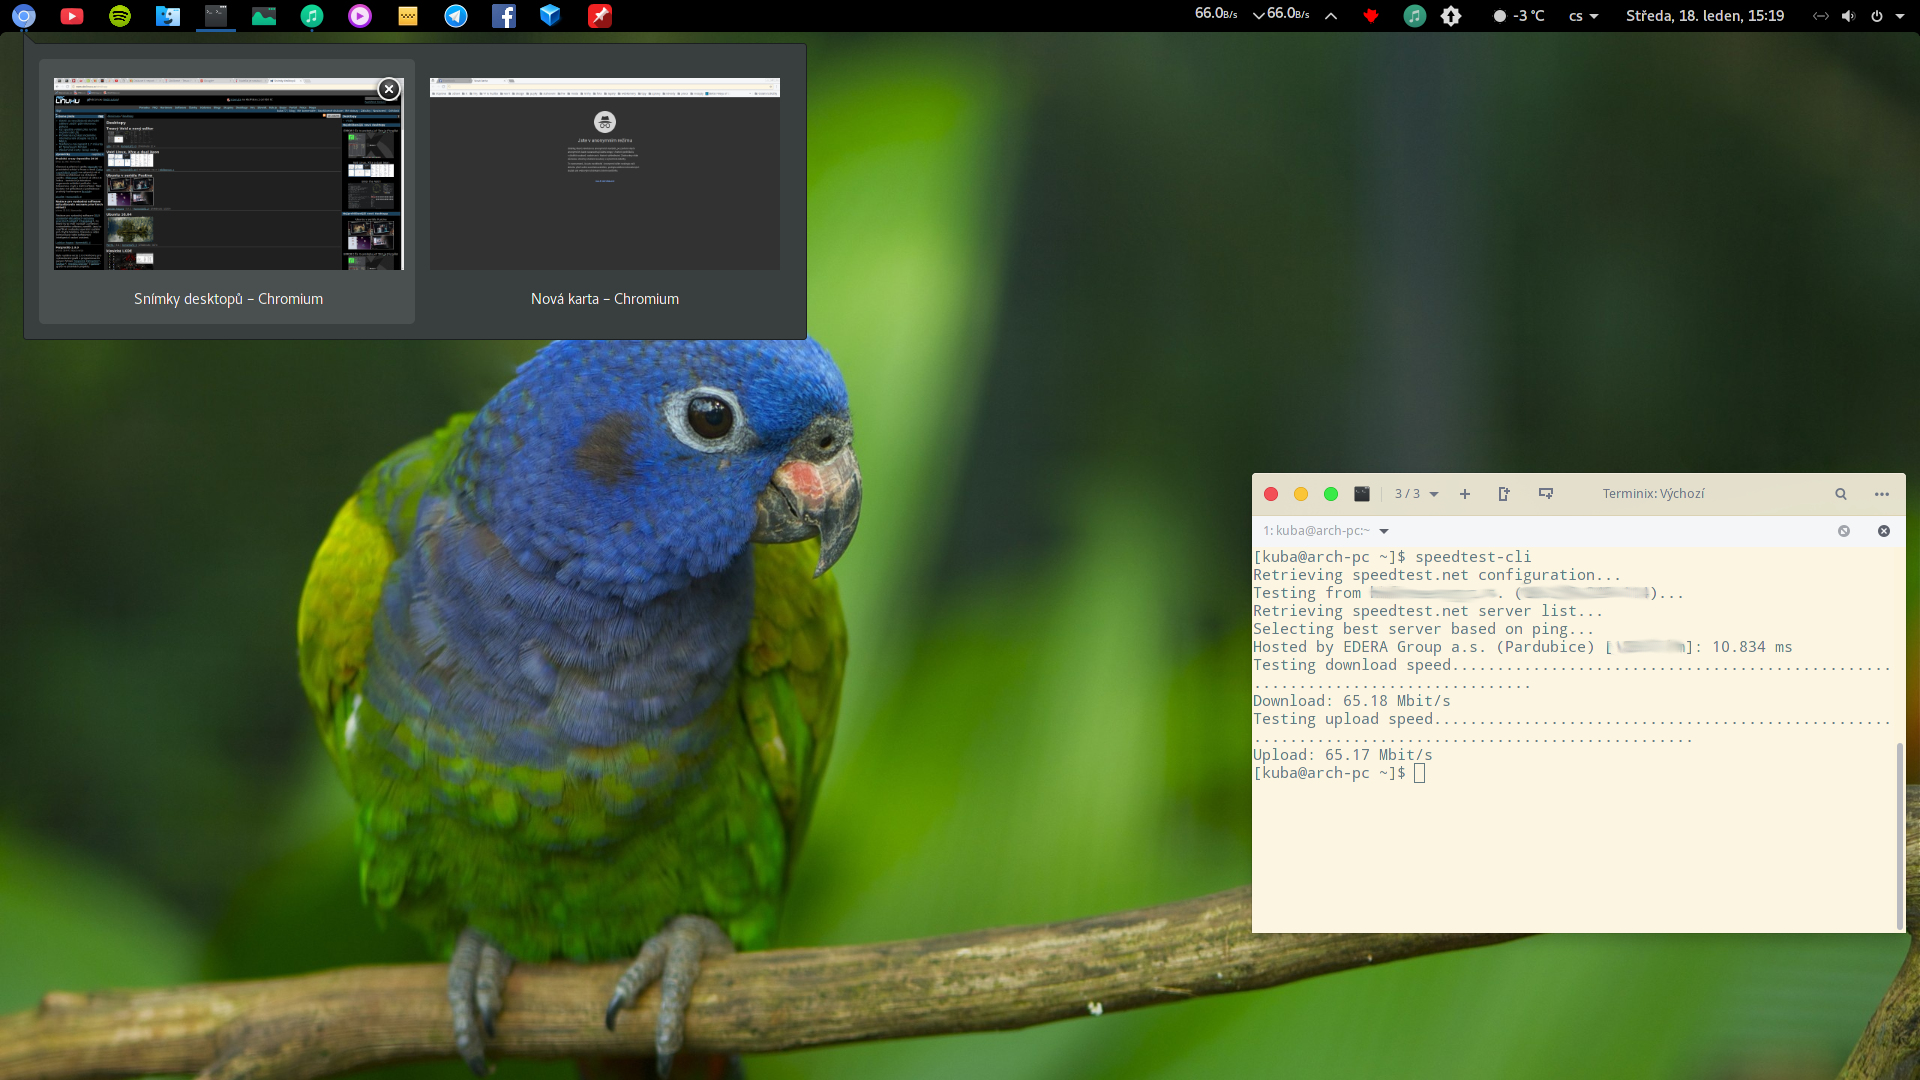Expand the 1: kuba@arch-pc:~ terminal menu
Image resolution: width=1920 pixels, height=1080 pixels.
(1326, 531)
